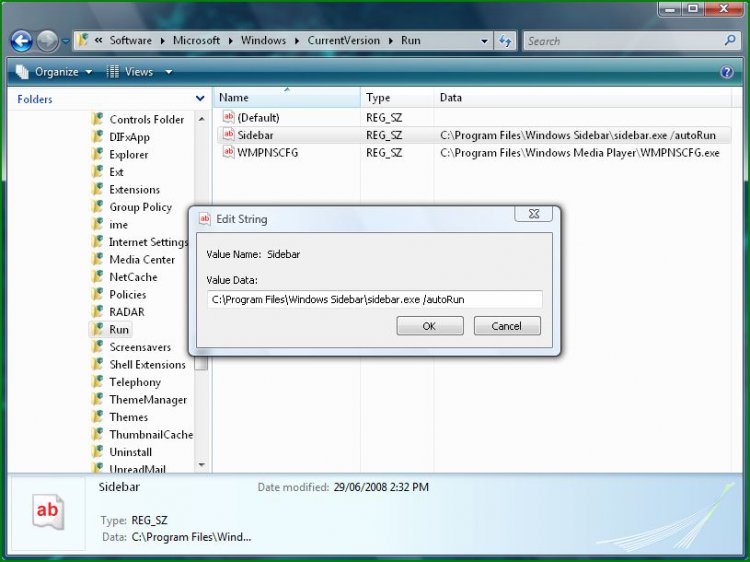
Task: Click the address bar overflow chevrons
Action: point(98,41)
